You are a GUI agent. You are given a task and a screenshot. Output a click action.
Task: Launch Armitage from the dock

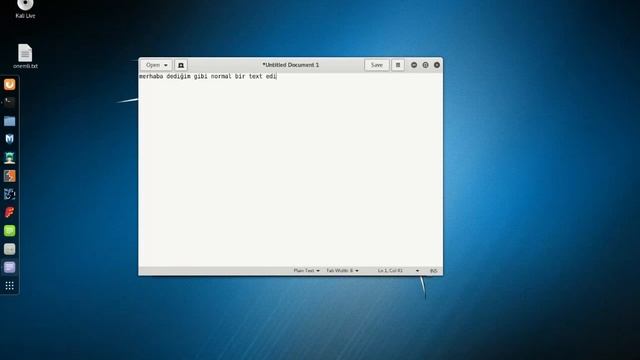click(9, 158)
